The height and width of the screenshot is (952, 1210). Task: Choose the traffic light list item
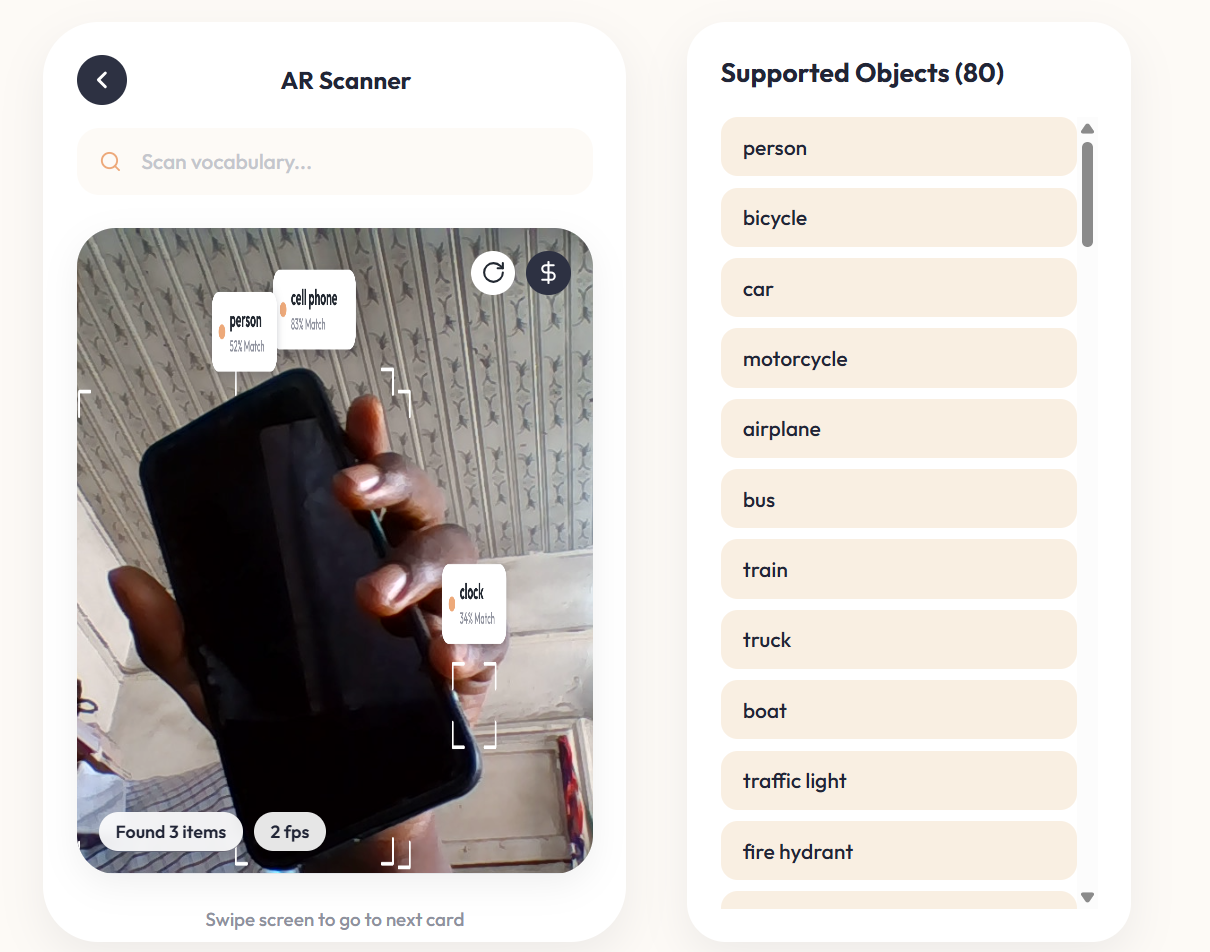(898, 781)
